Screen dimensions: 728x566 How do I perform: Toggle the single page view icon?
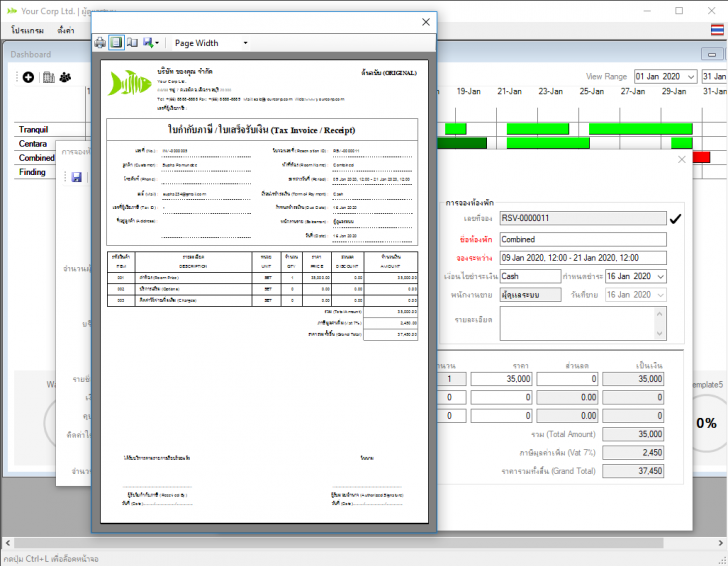[x=116, y=43]
